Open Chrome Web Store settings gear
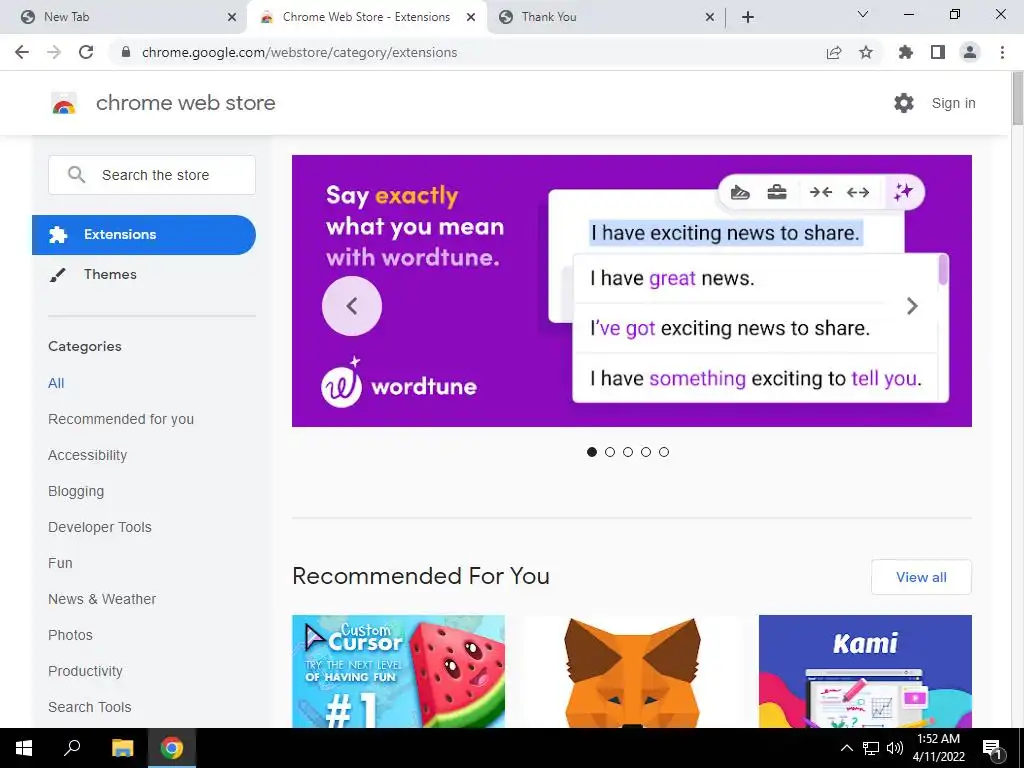 point(904,103)
